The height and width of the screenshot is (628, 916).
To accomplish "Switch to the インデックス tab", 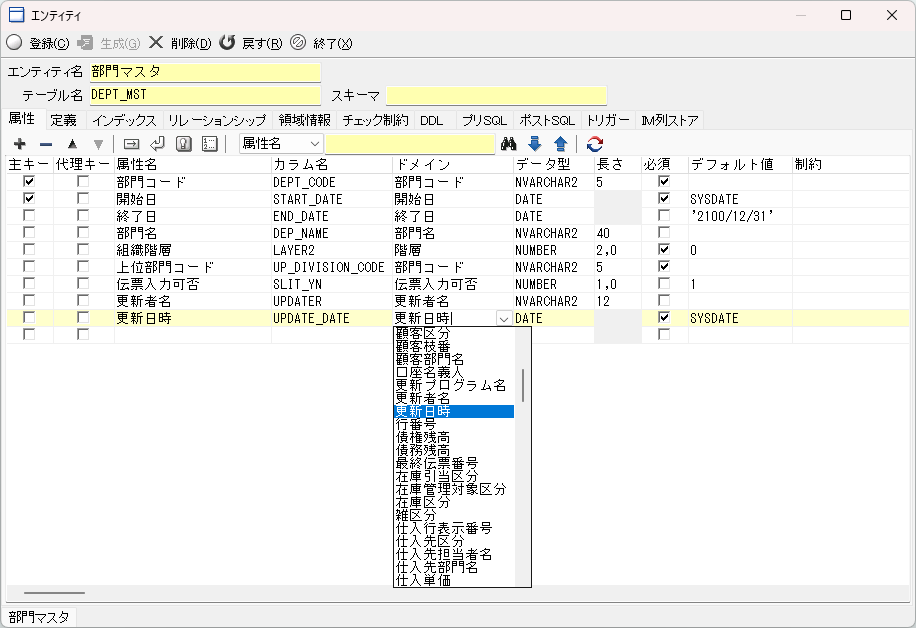I will tap(124, 120).
